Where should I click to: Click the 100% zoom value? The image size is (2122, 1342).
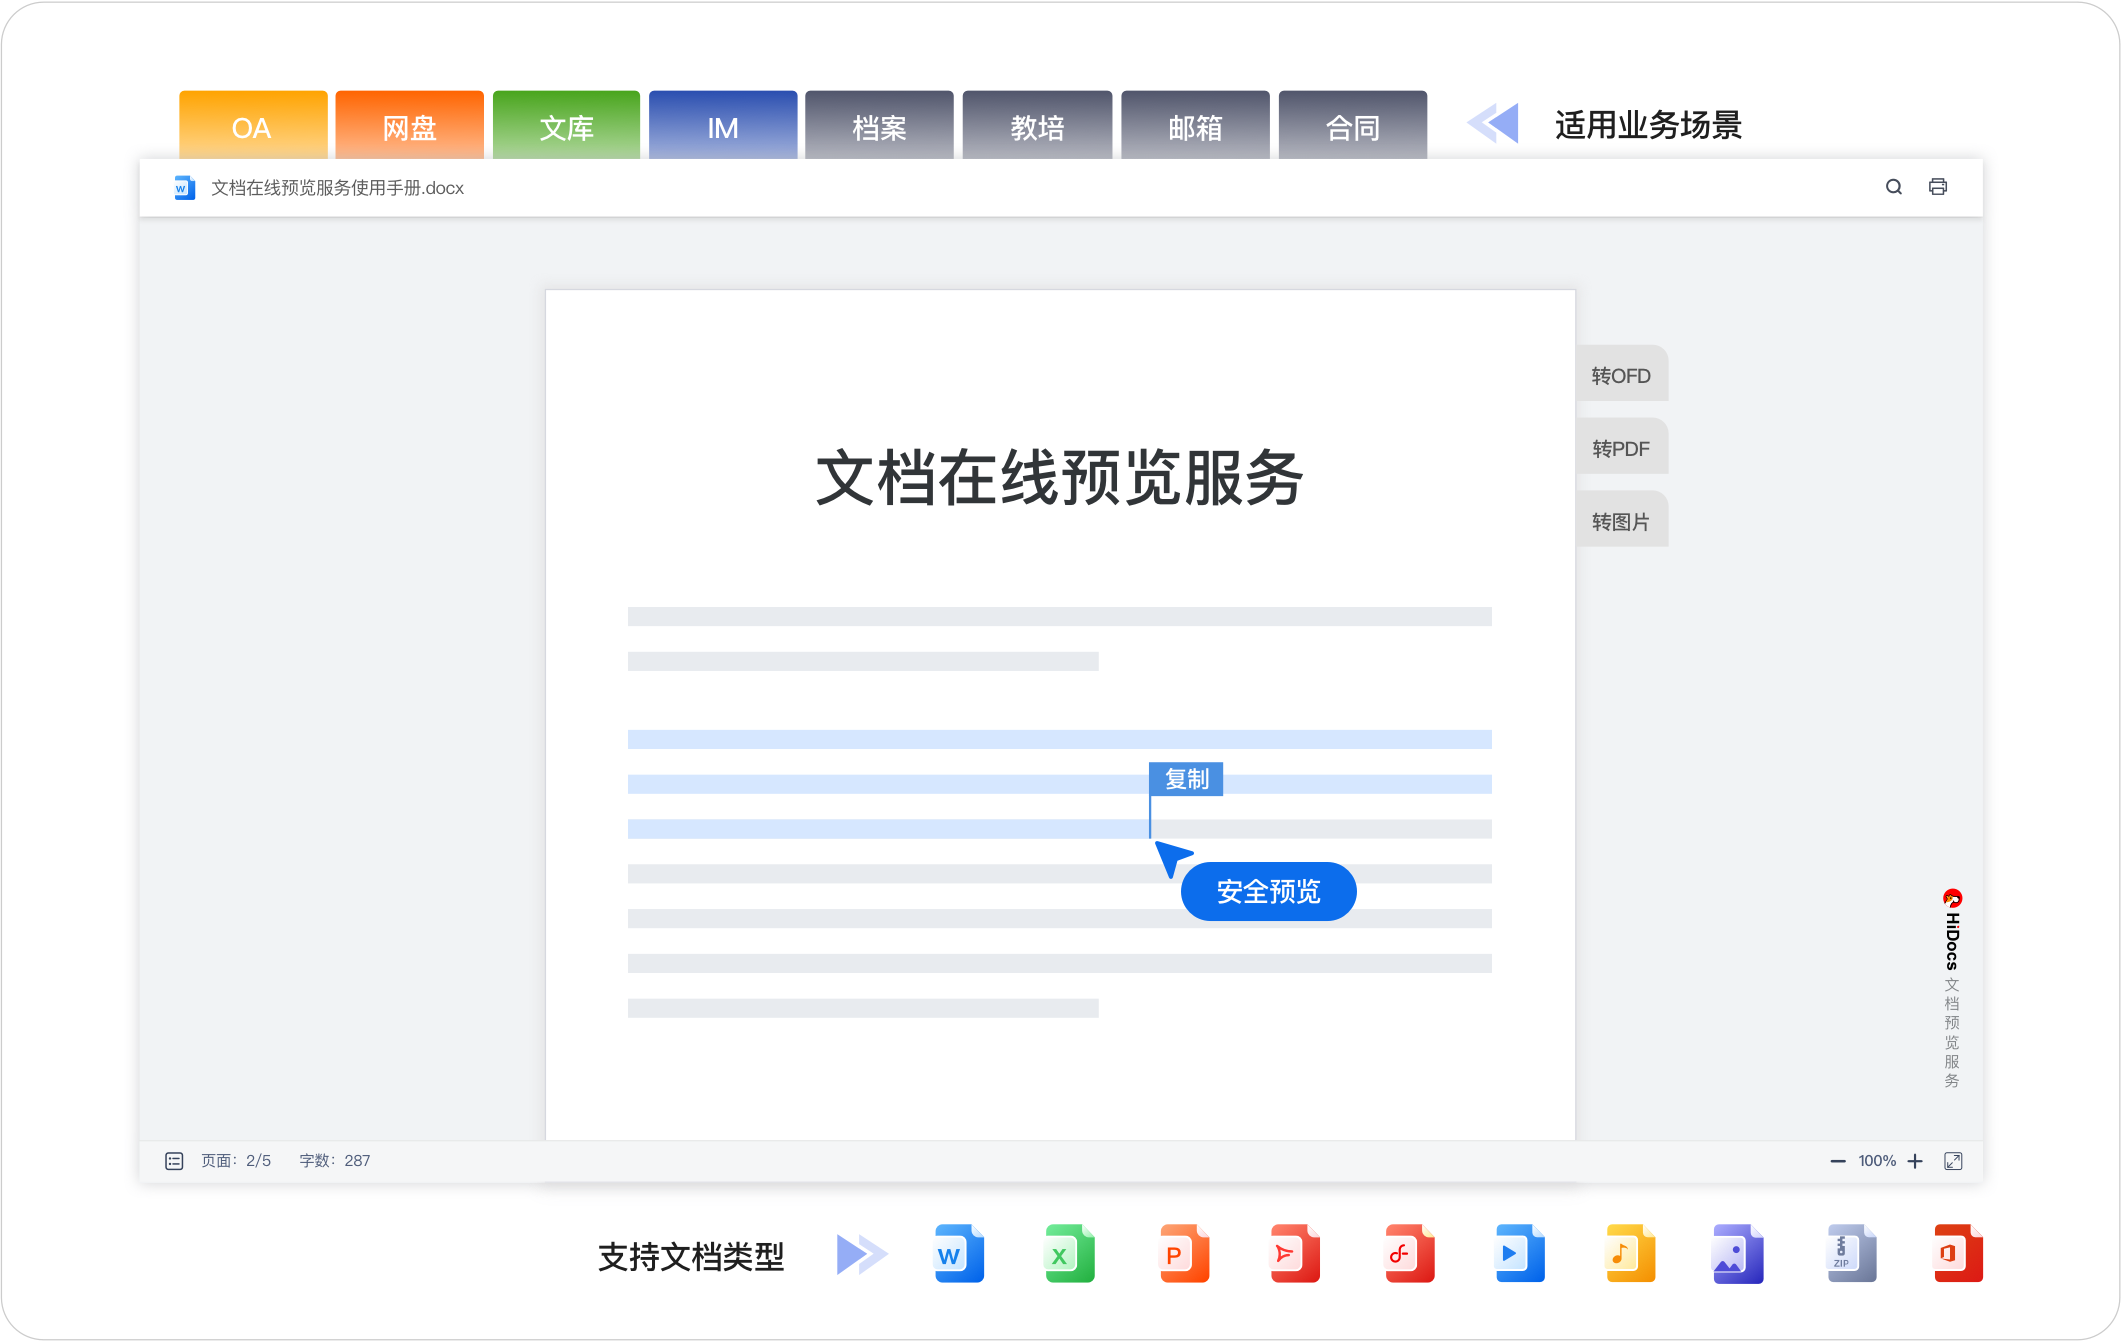coord(1877,1161)
